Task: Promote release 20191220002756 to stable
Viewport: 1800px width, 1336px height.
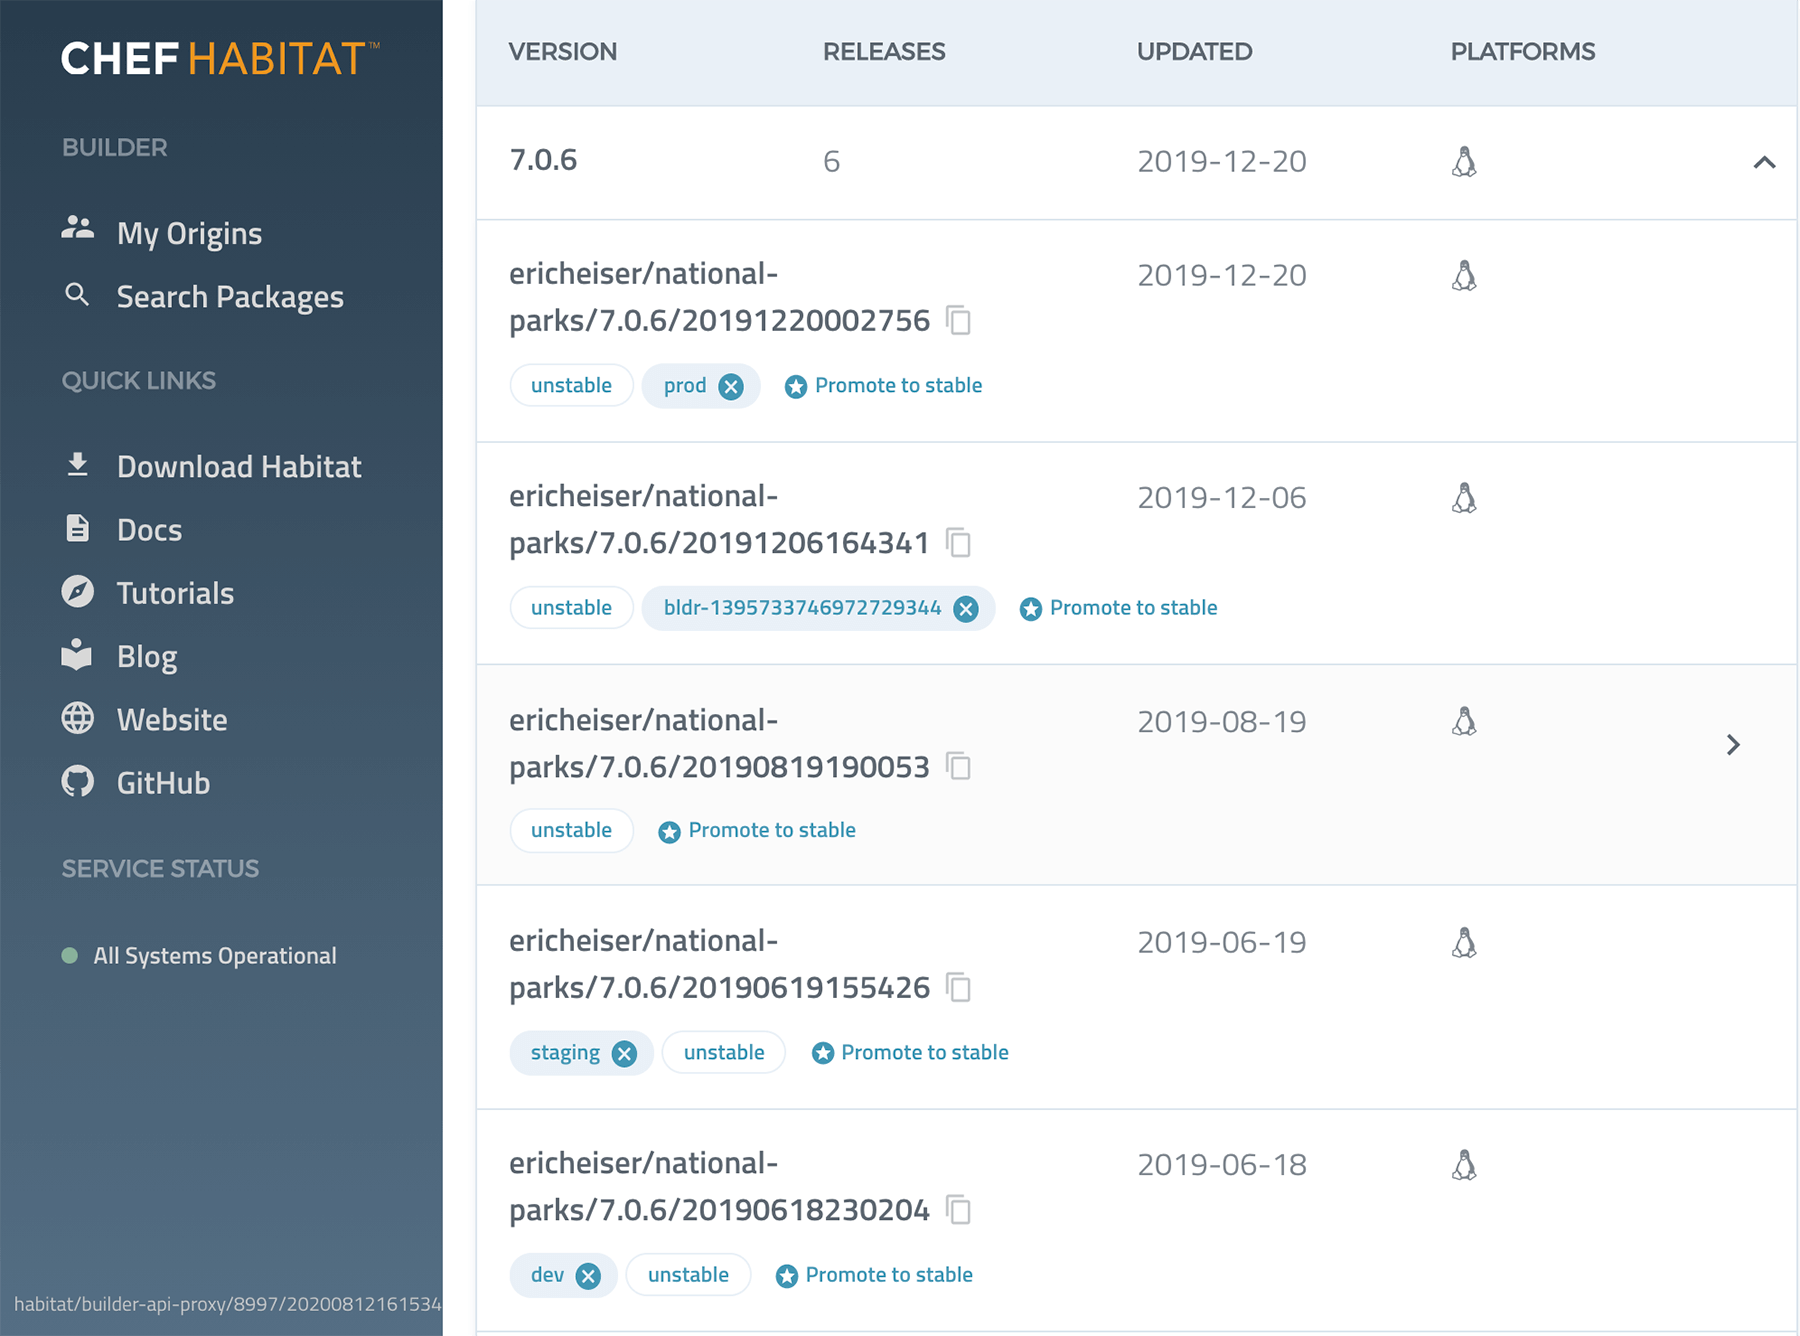Action: [884, 386]
